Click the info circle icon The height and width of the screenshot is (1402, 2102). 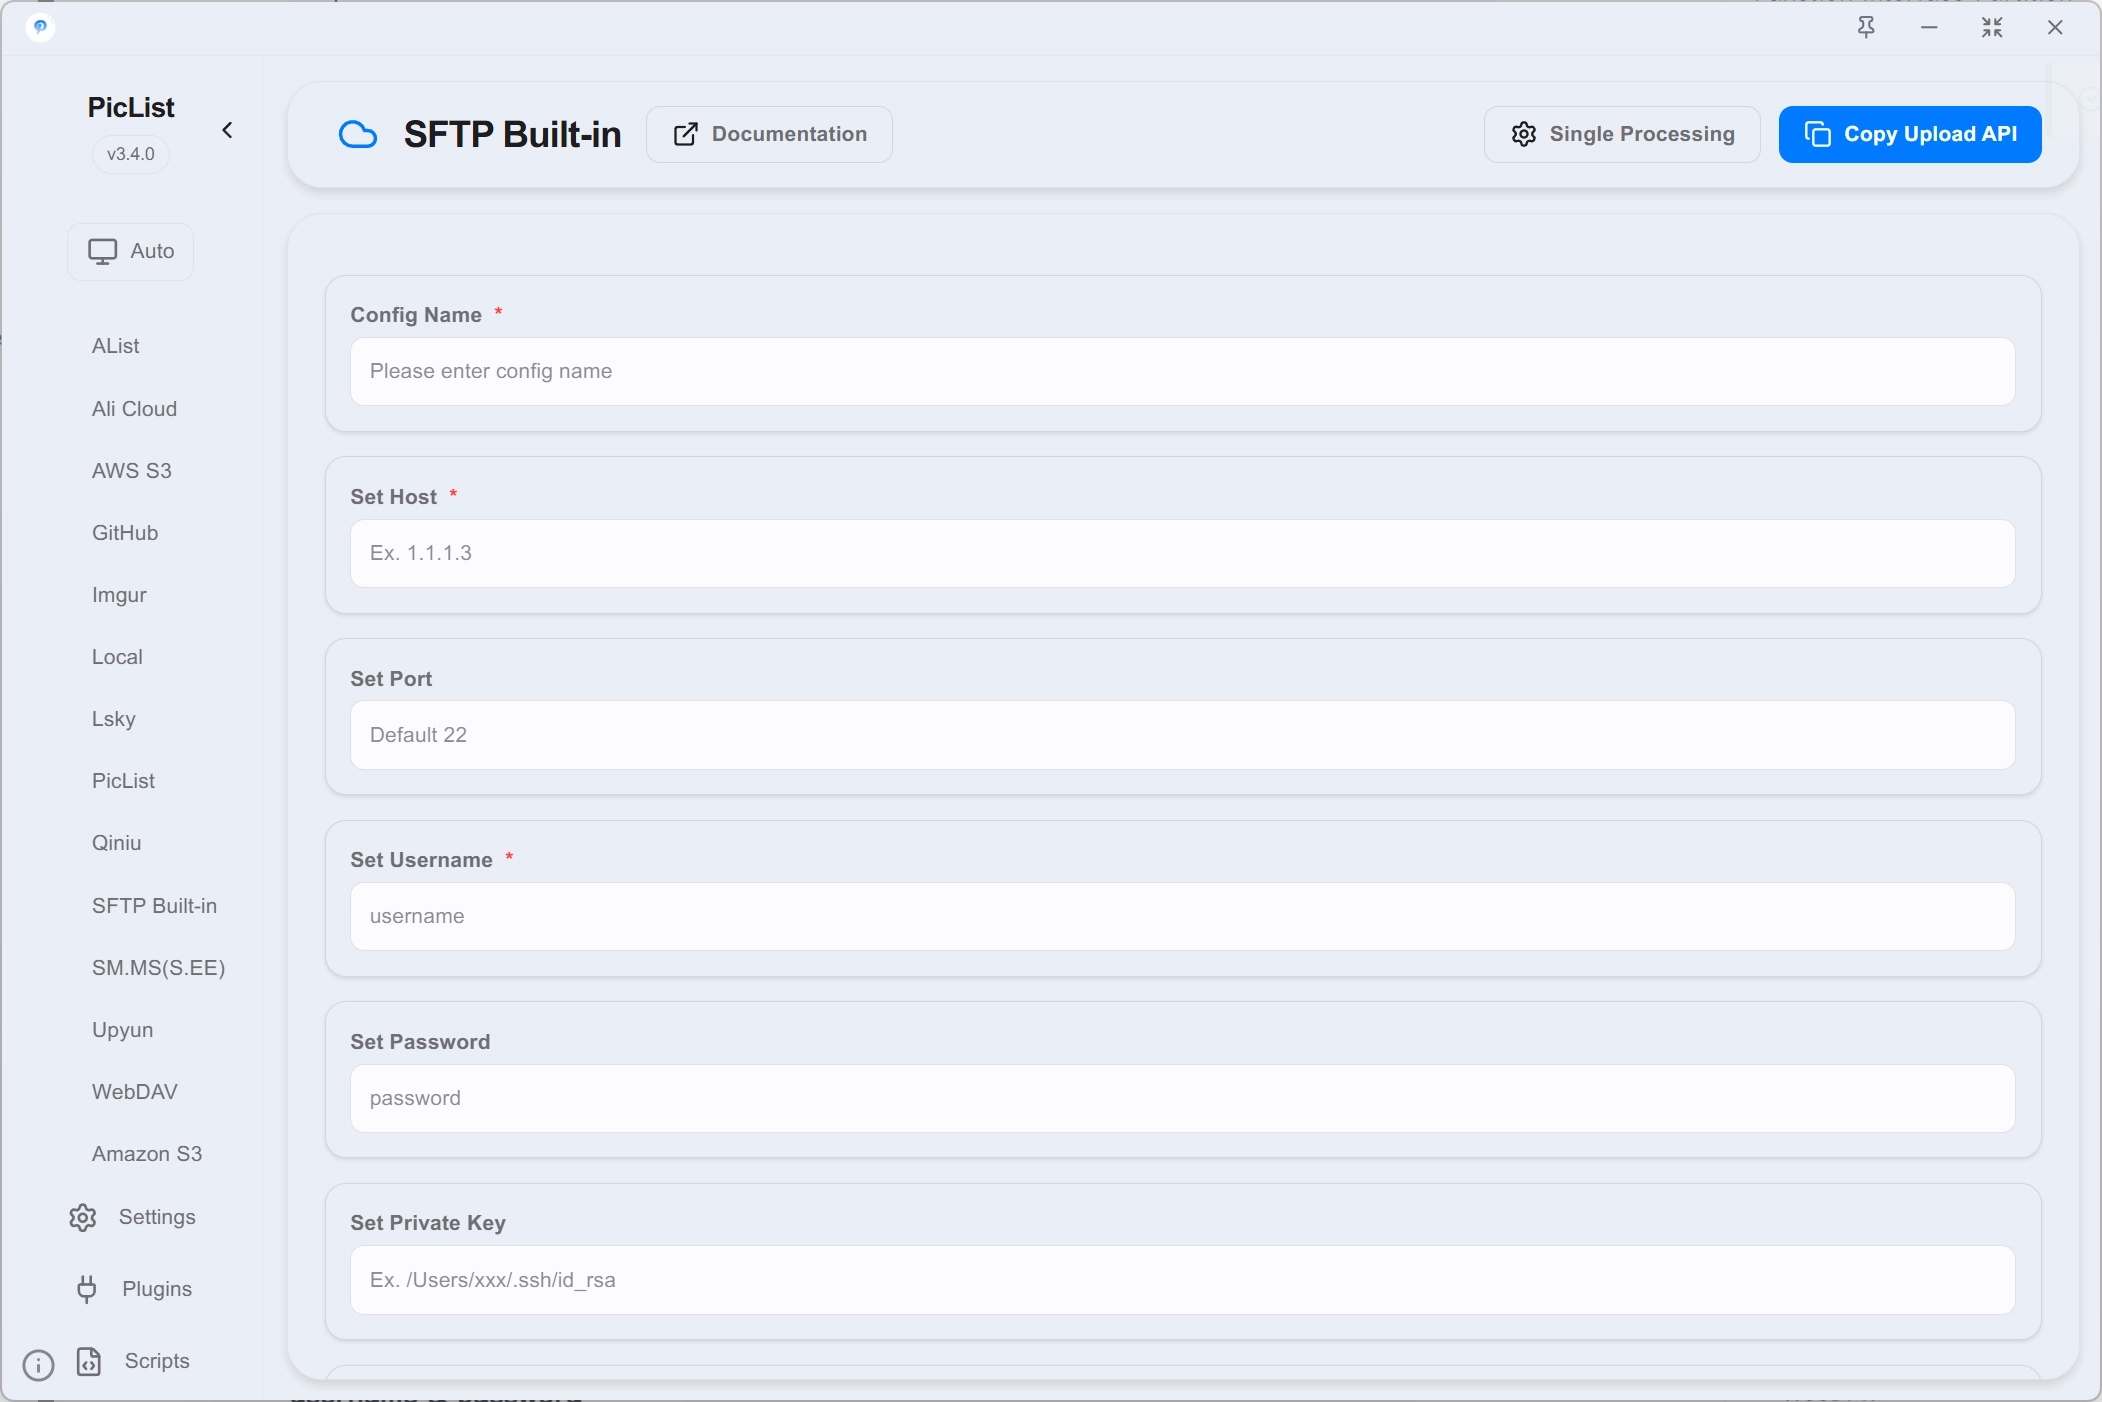pyautogui.click(x=38, y=1365)
